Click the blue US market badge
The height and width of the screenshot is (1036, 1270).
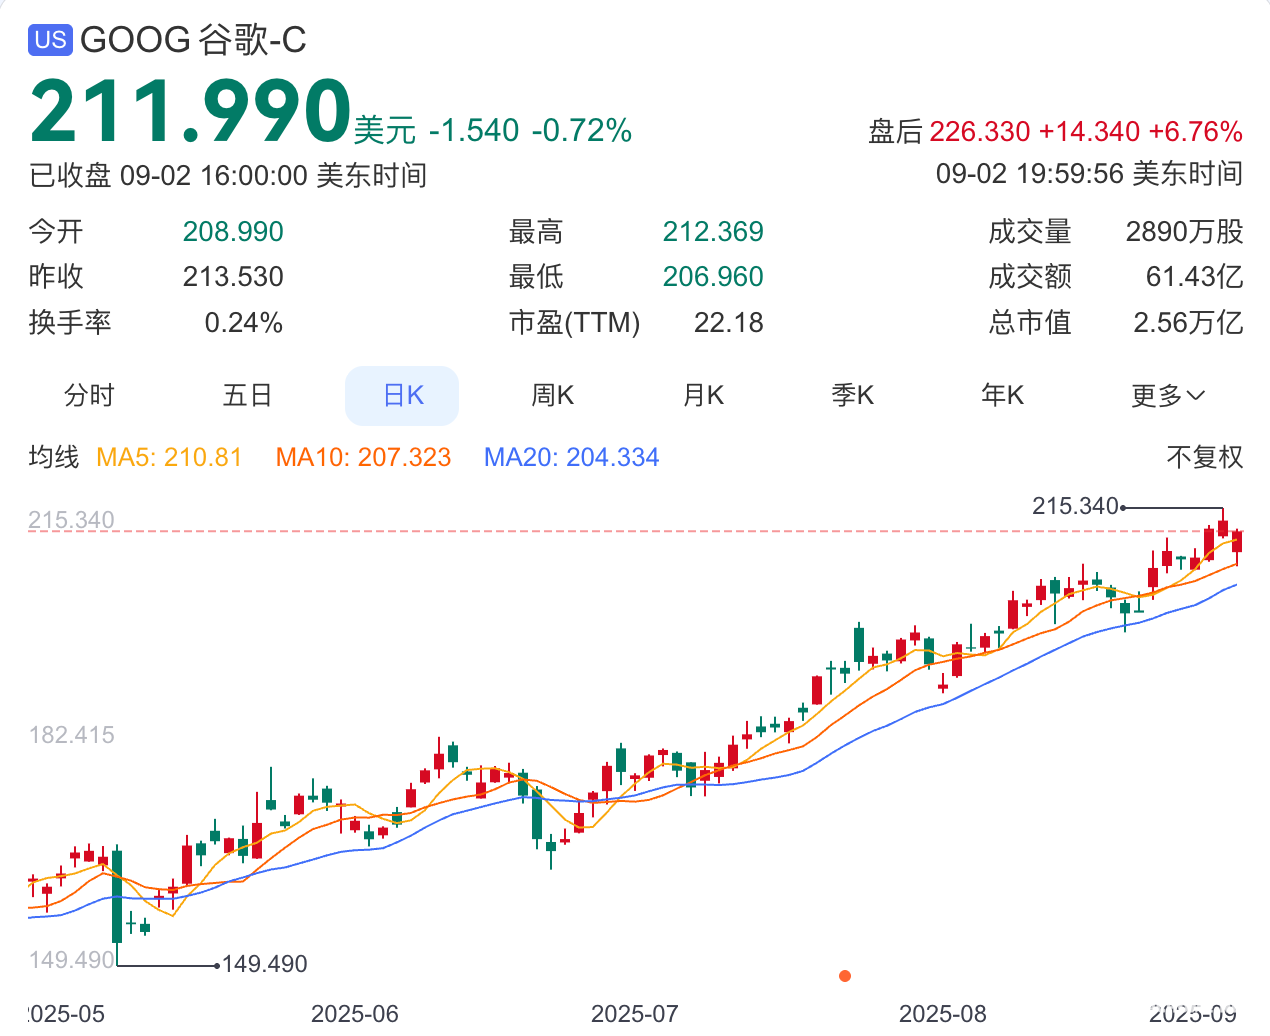tap(50, 40)
